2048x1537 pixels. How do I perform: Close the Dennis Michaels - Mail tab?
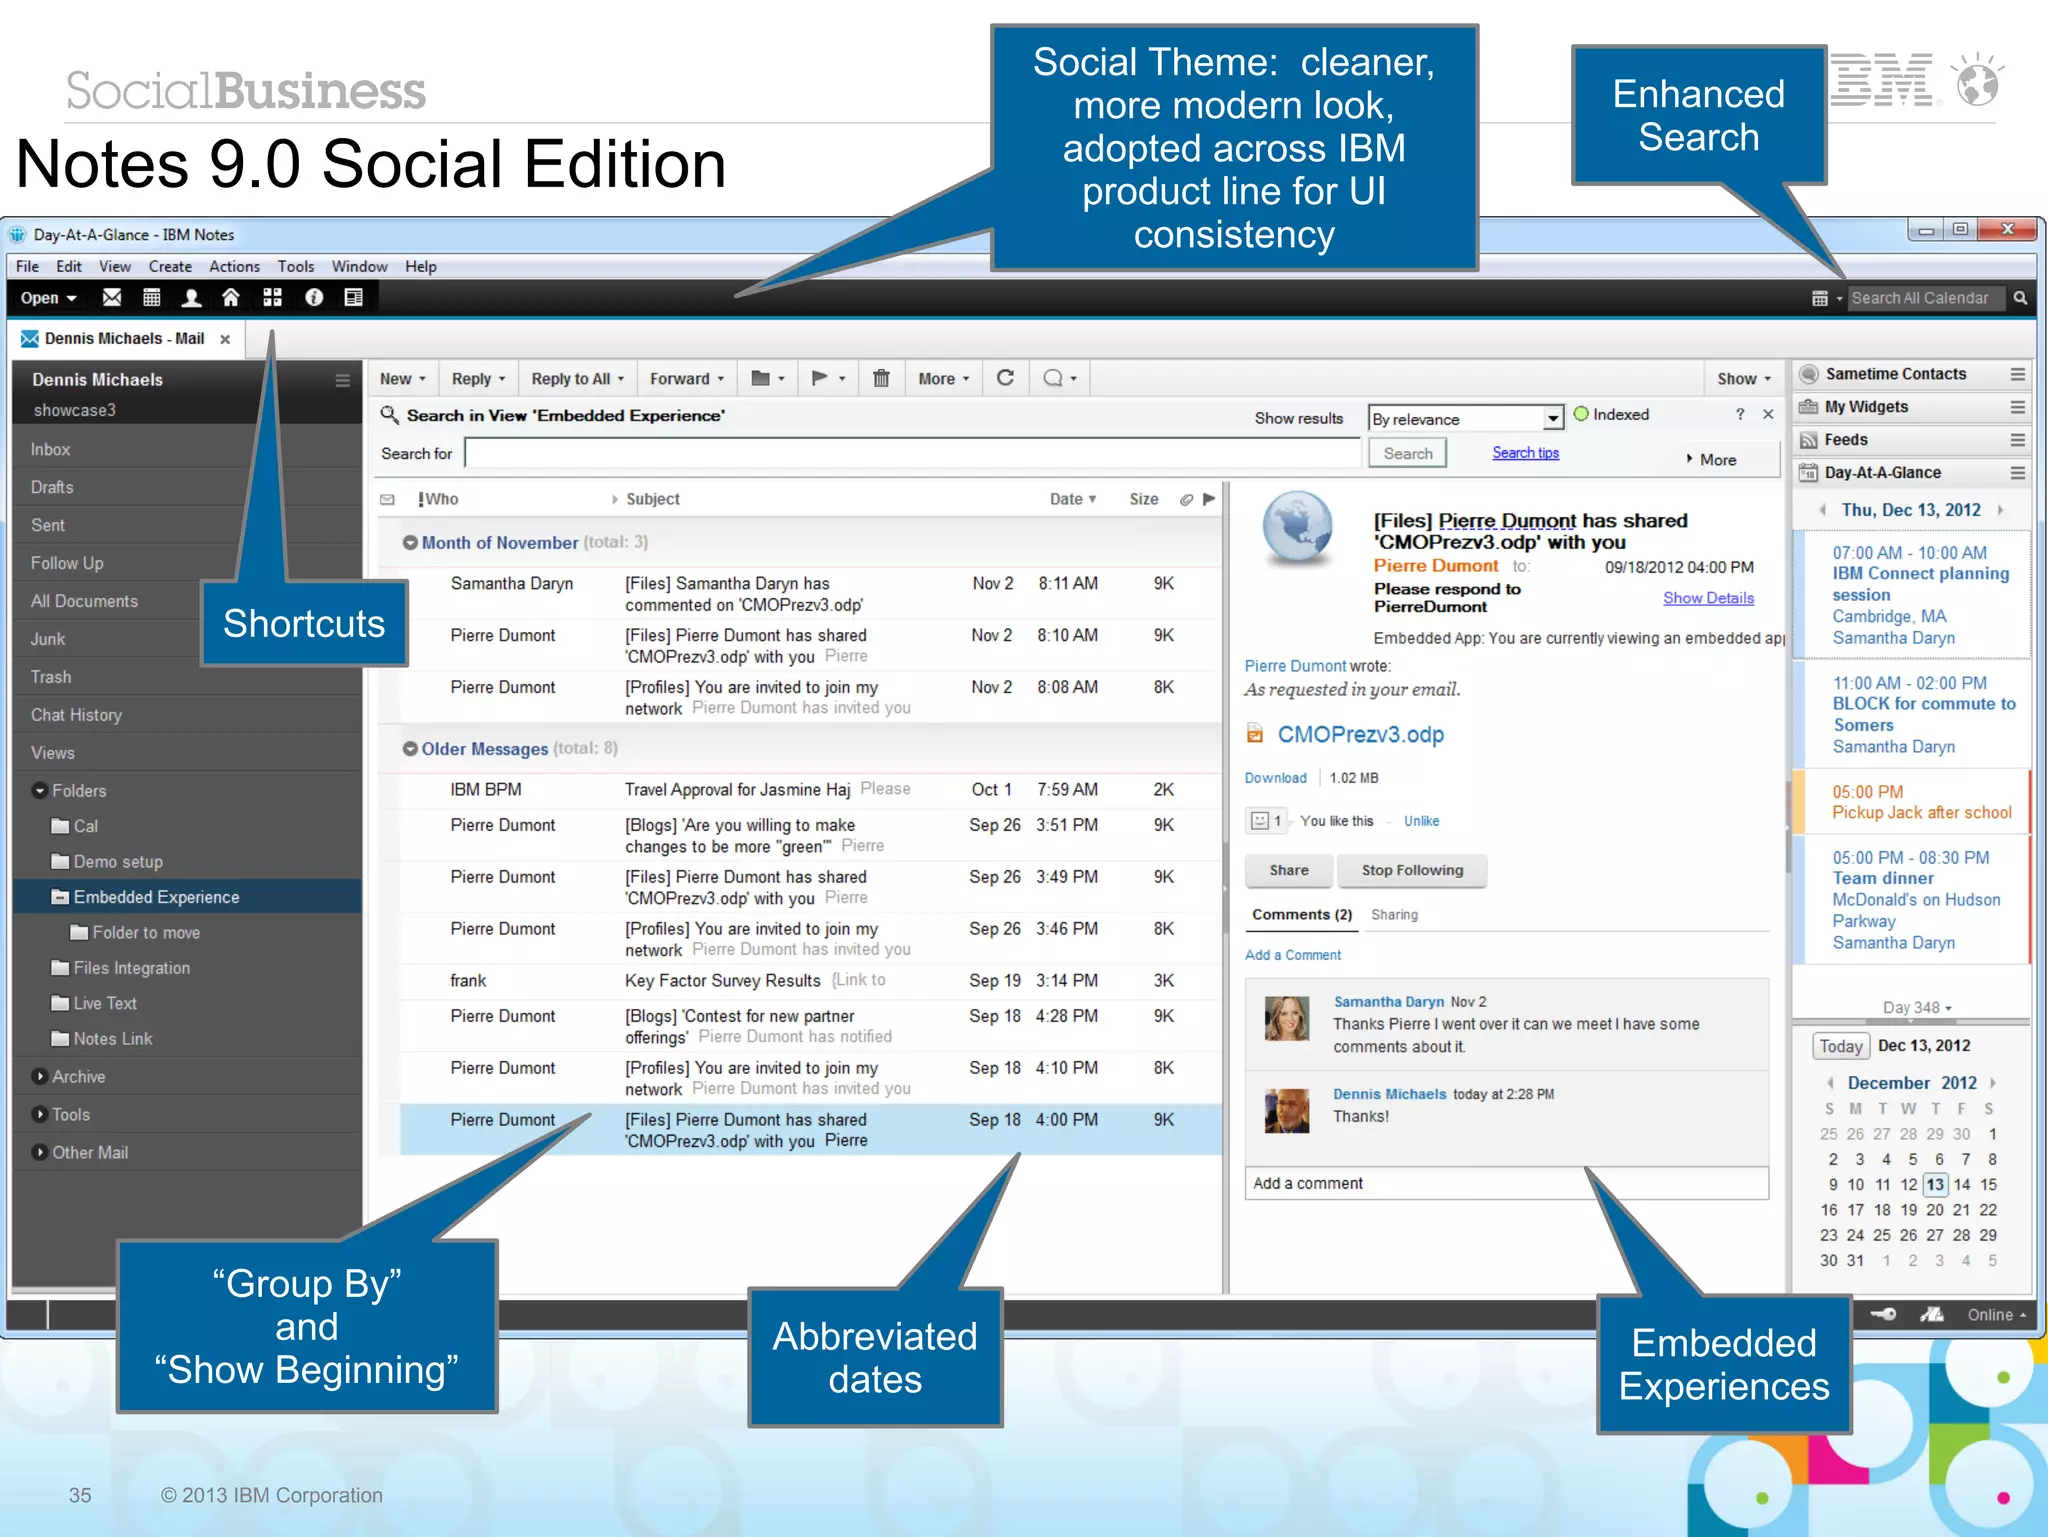(x=225, y=339)
